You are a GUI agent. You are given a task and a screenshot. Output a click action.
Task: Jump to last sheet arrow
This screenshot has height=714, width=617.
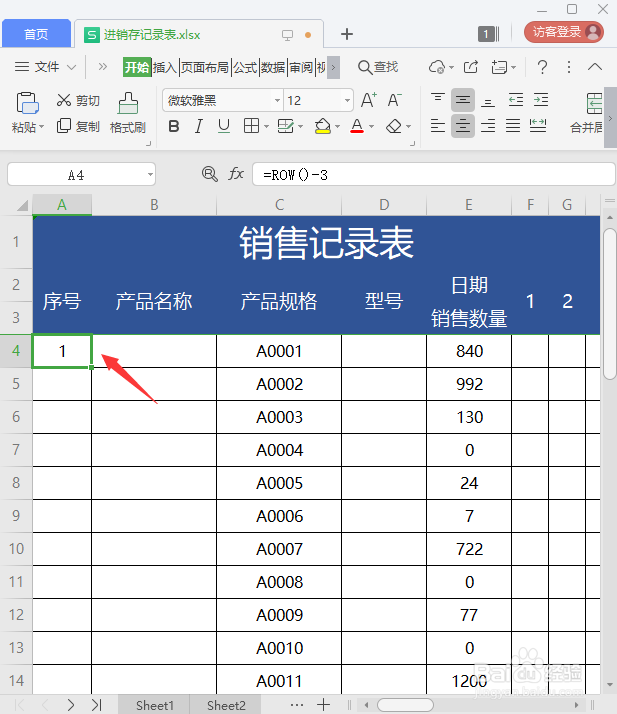(96, 705)
